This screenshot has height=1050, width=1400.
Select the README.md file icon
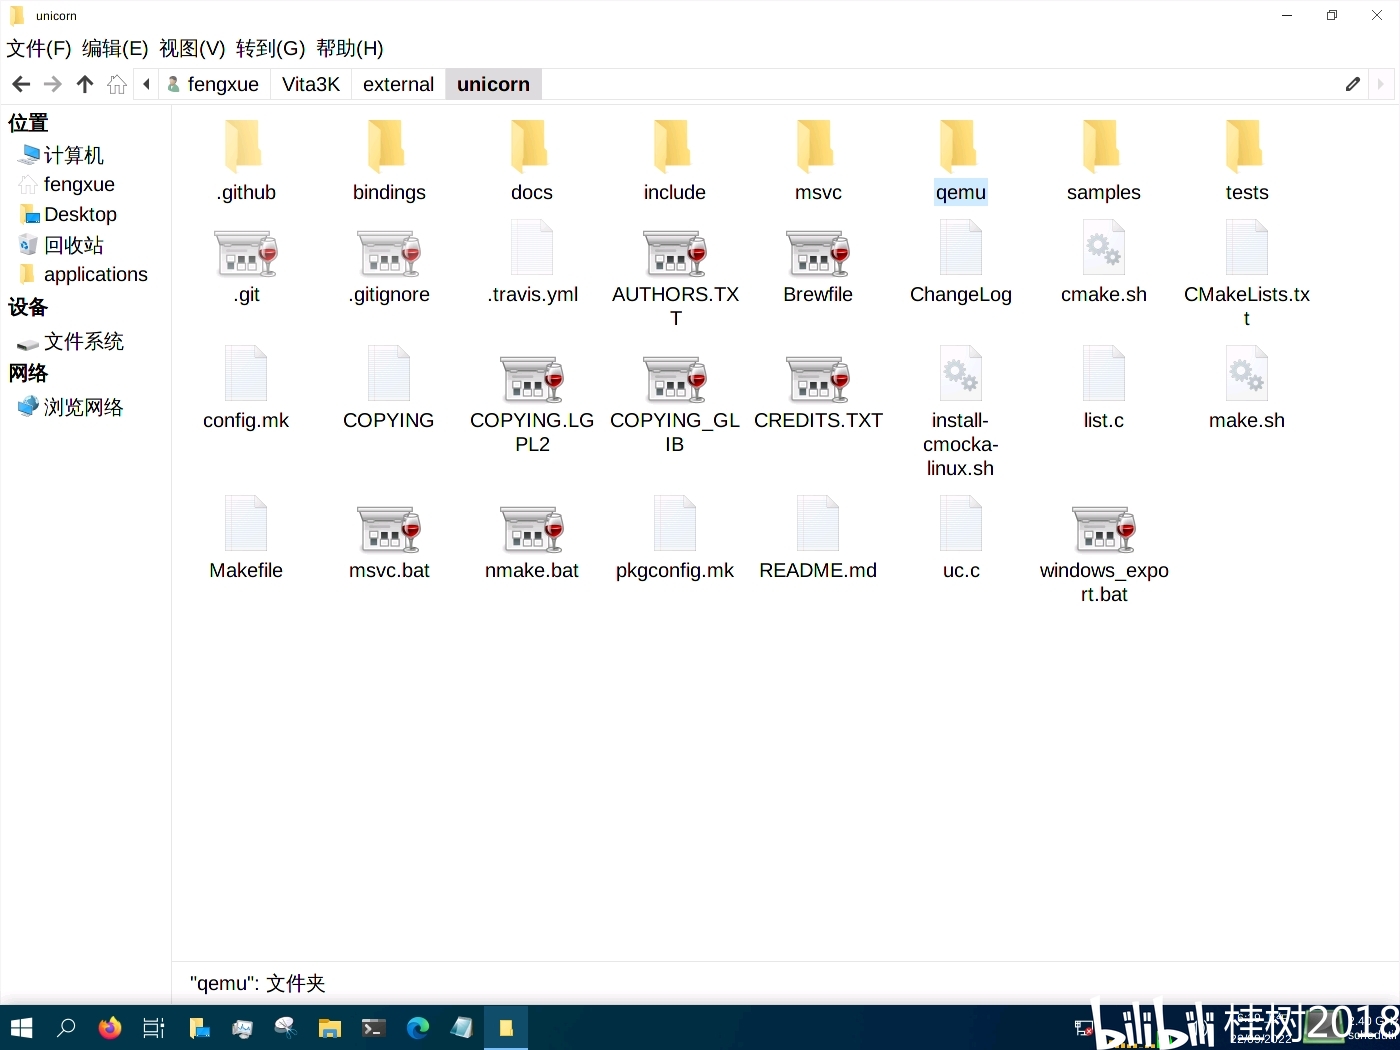point(818,524)
